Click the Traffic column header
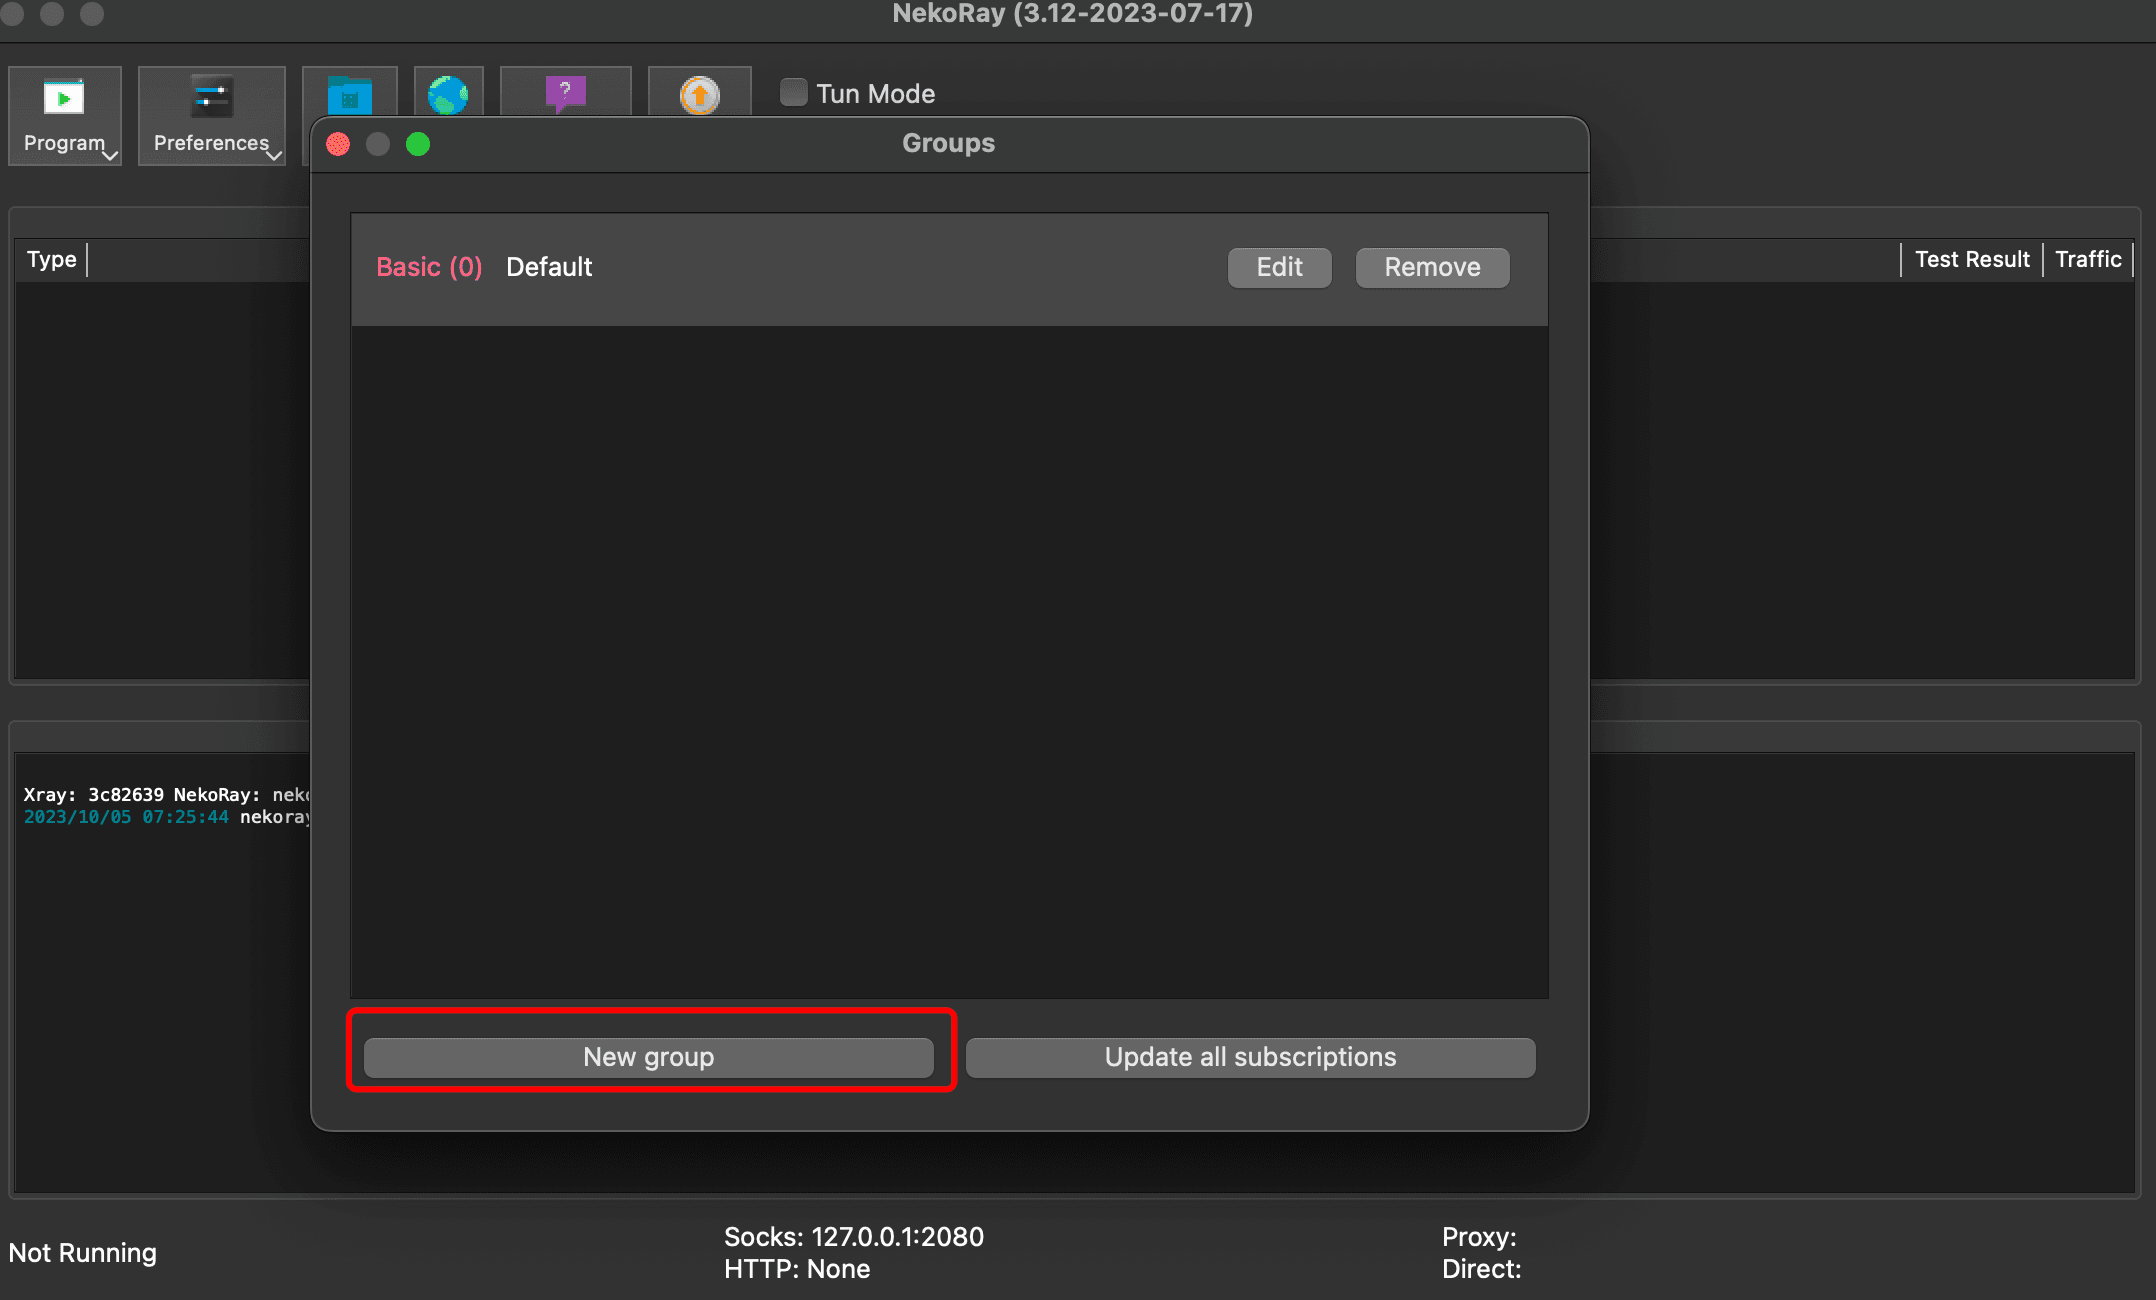The height and width of the screenshot is (1300, 2156). pyautogui.click(x=2088, y=259)
